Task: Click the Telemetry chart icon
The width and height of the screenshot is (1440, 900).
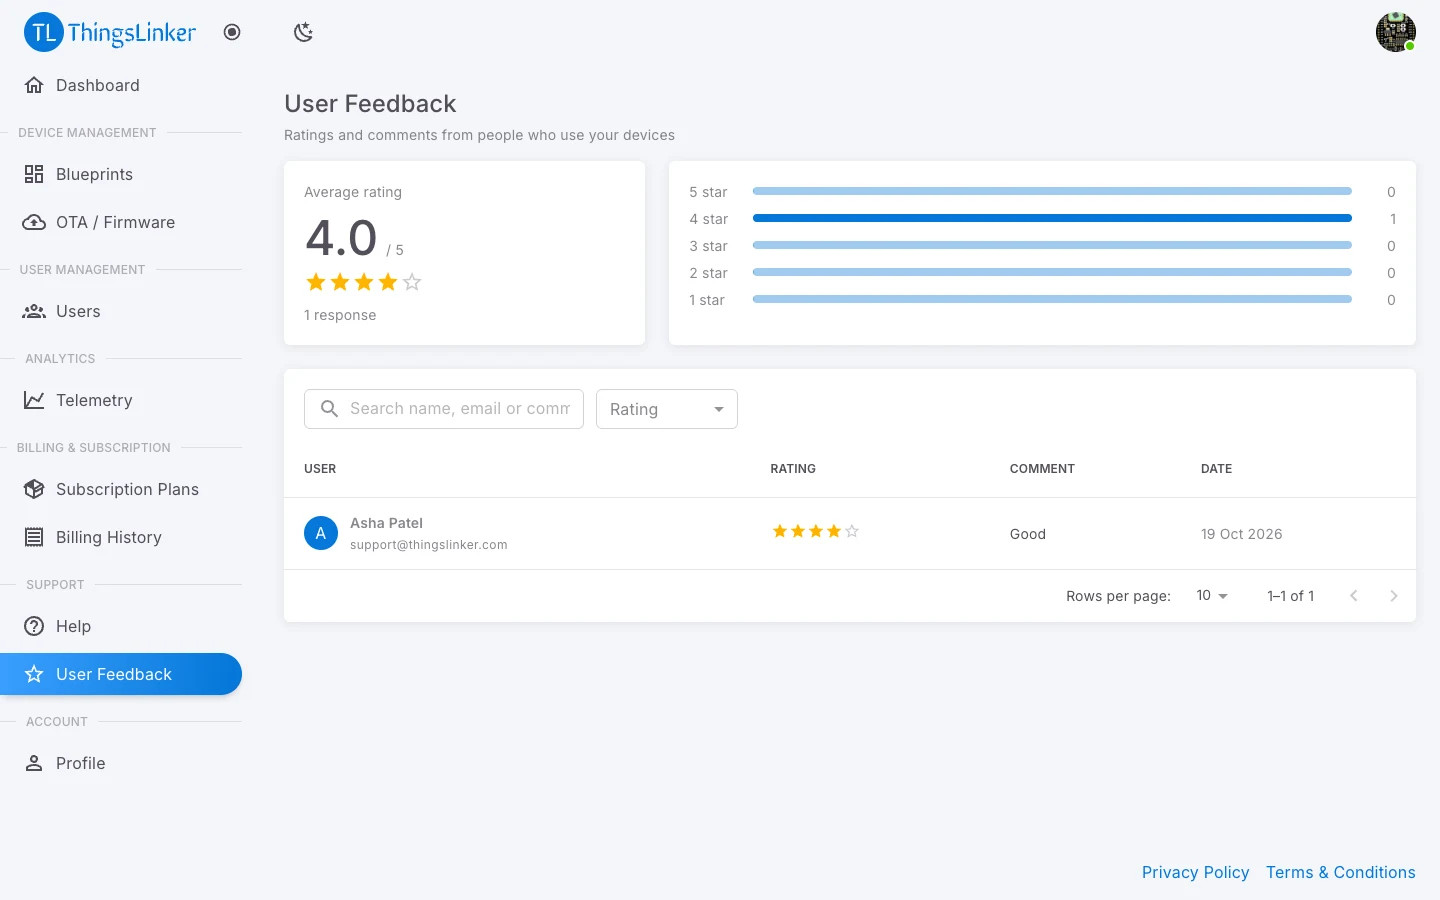Action: (34, 400)
